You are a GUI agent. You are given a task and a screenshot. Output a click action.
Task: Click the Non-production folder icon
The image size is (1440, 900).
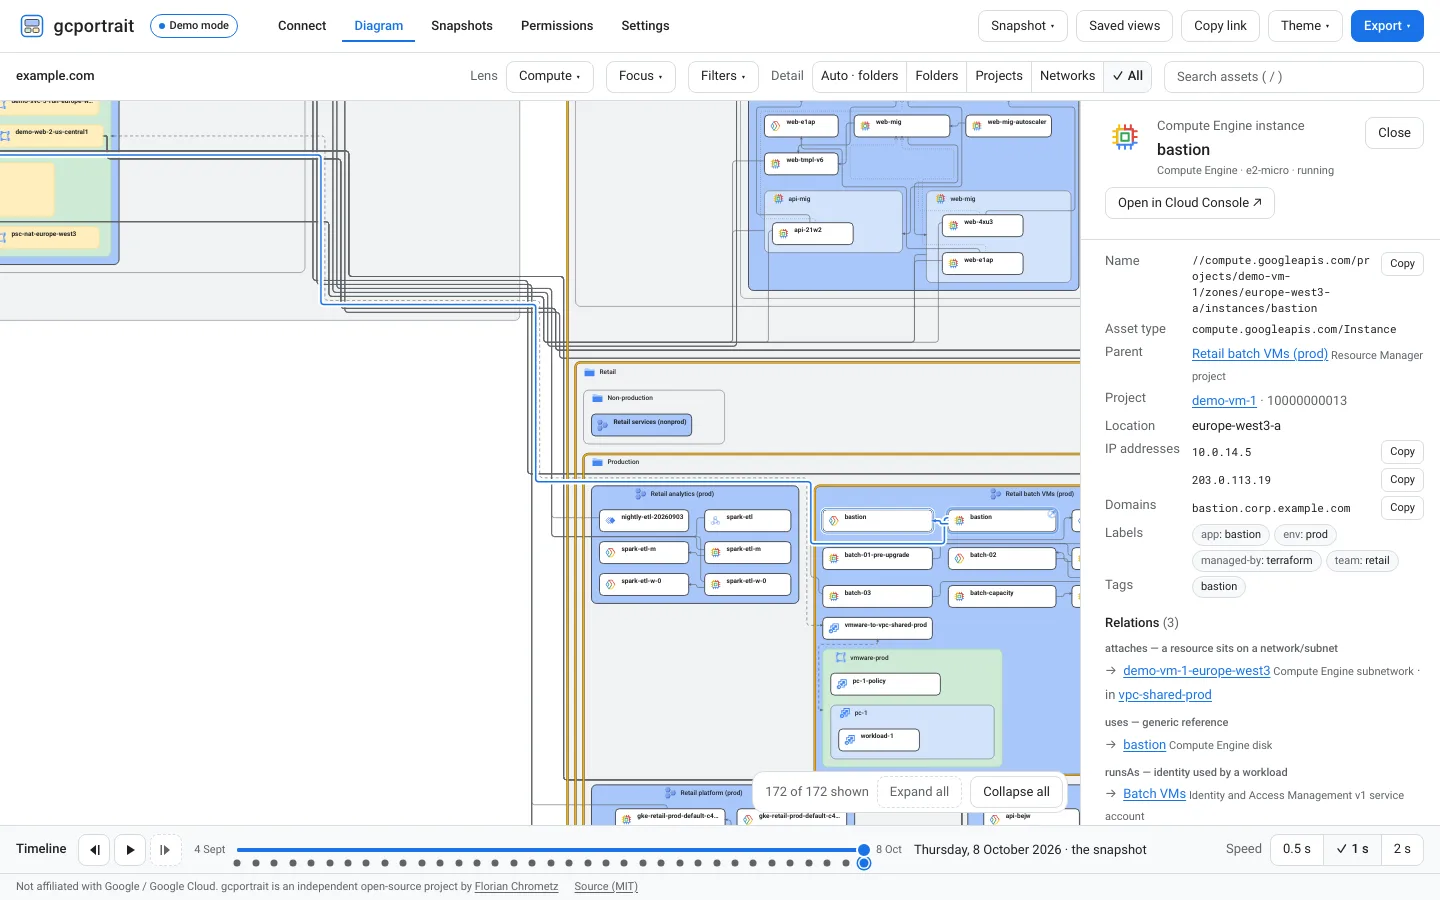[598, 398]
